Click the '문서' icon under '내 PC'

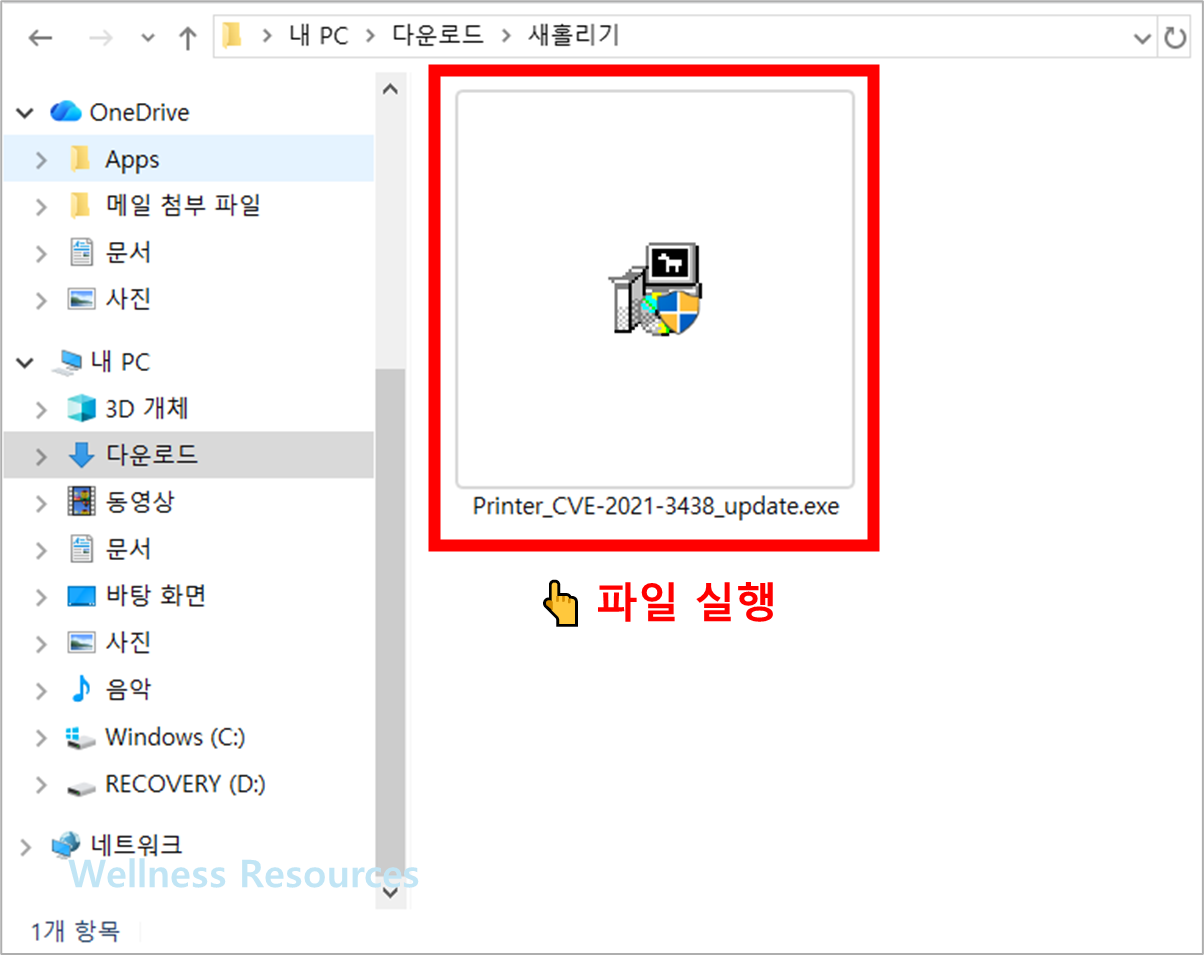81,548
